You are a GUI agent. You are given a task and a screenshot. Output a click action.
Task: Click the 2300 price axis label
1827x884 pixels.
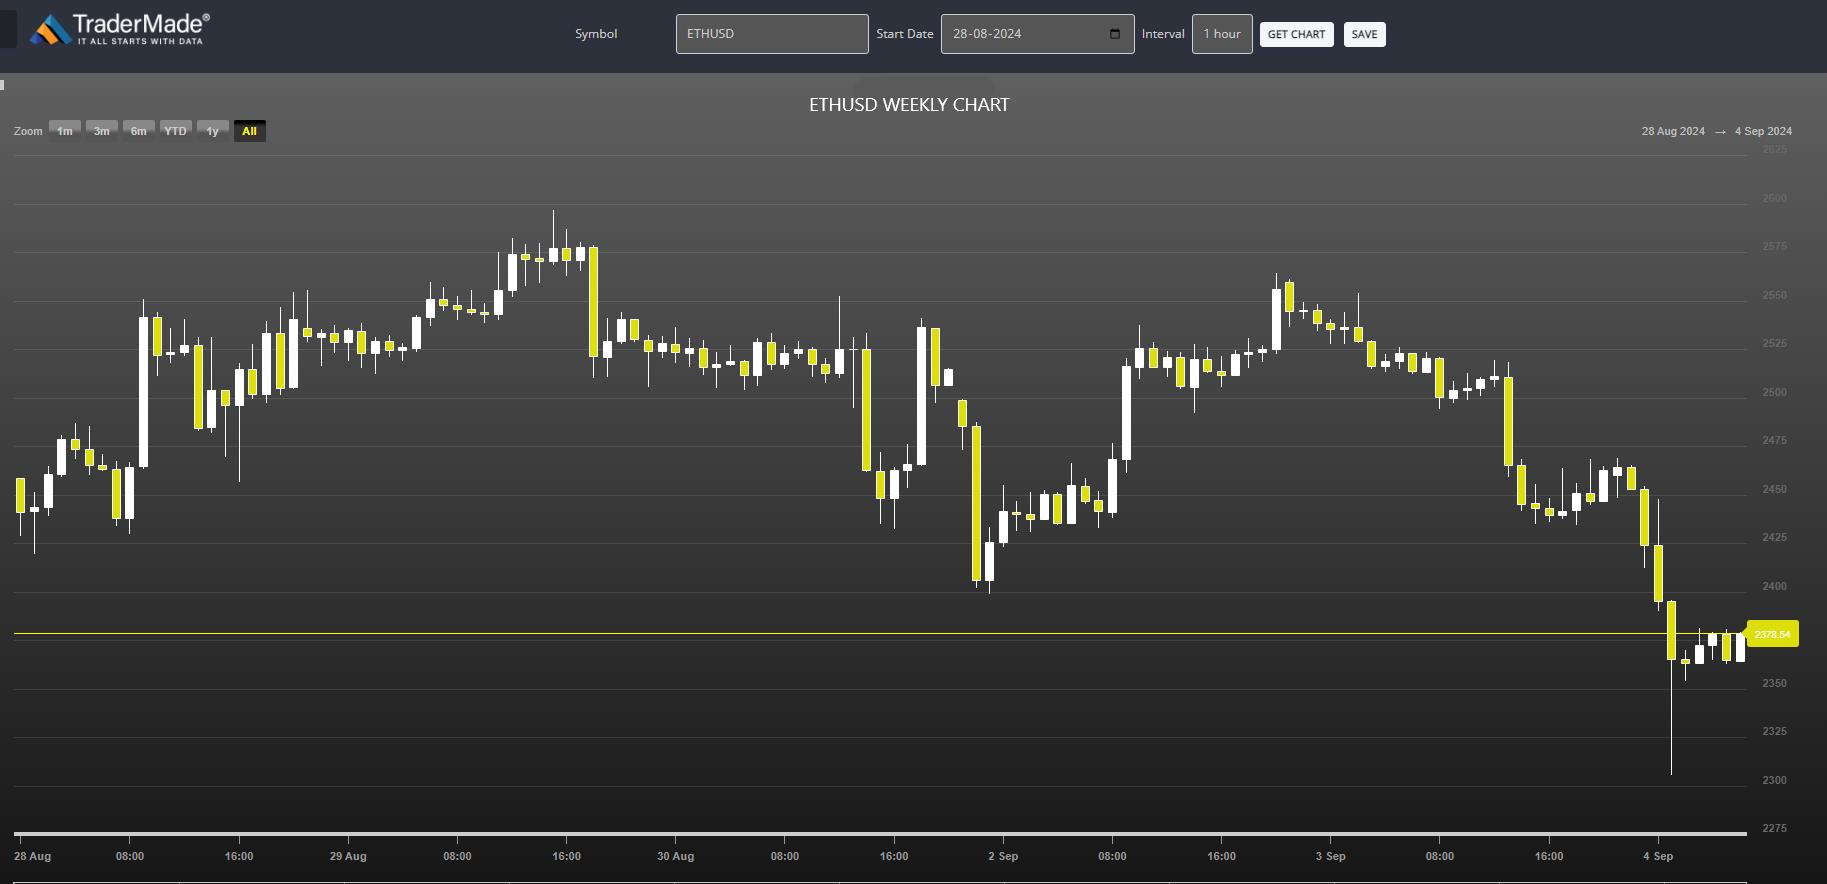[1774, 780]
